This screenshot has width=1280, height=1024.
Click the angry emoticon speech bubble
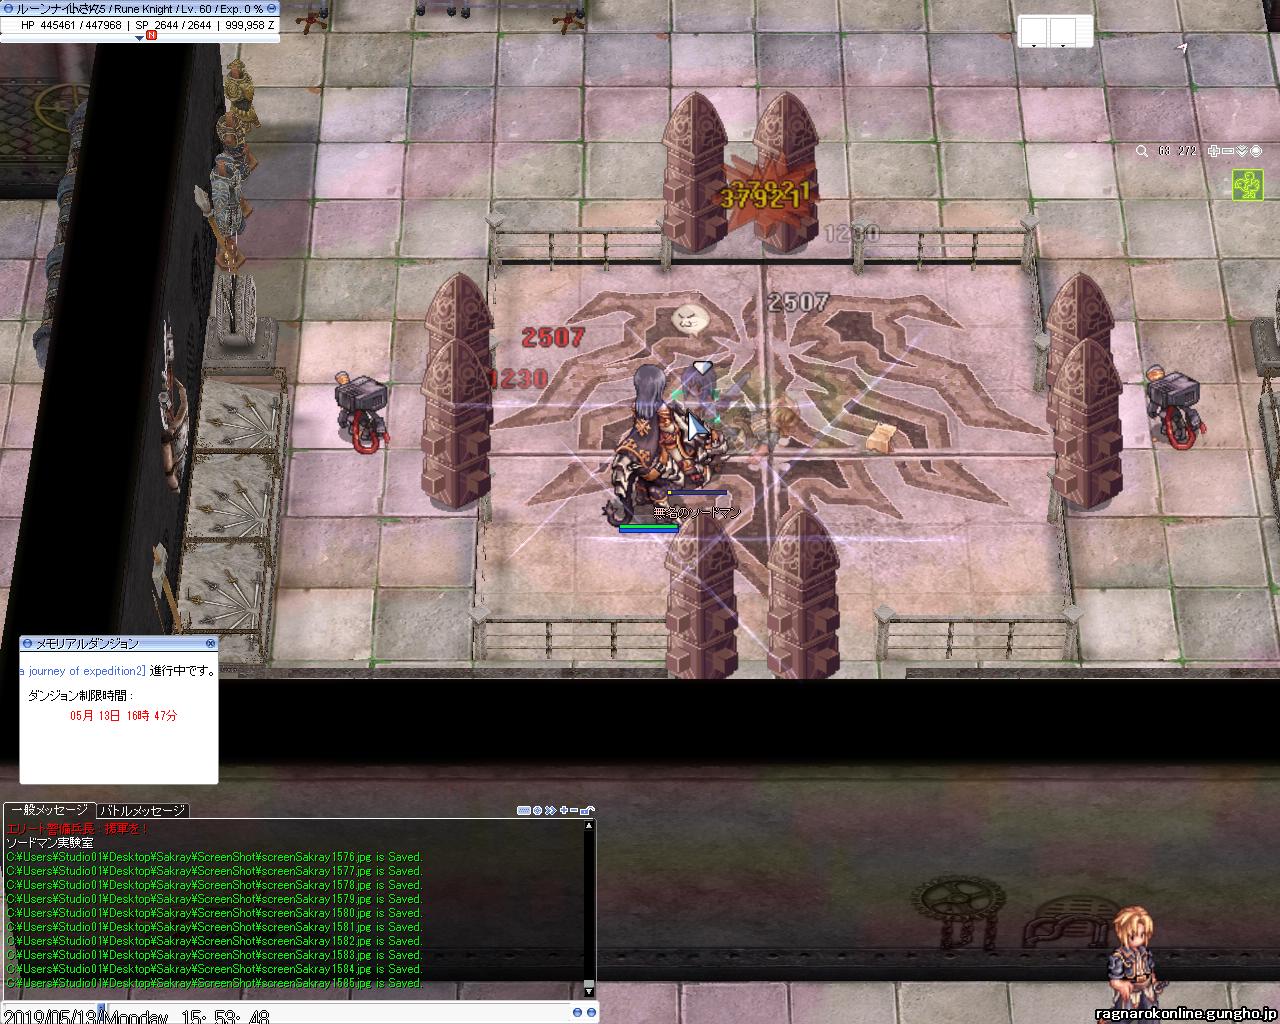pyautogui.click(x=688, y=320)
